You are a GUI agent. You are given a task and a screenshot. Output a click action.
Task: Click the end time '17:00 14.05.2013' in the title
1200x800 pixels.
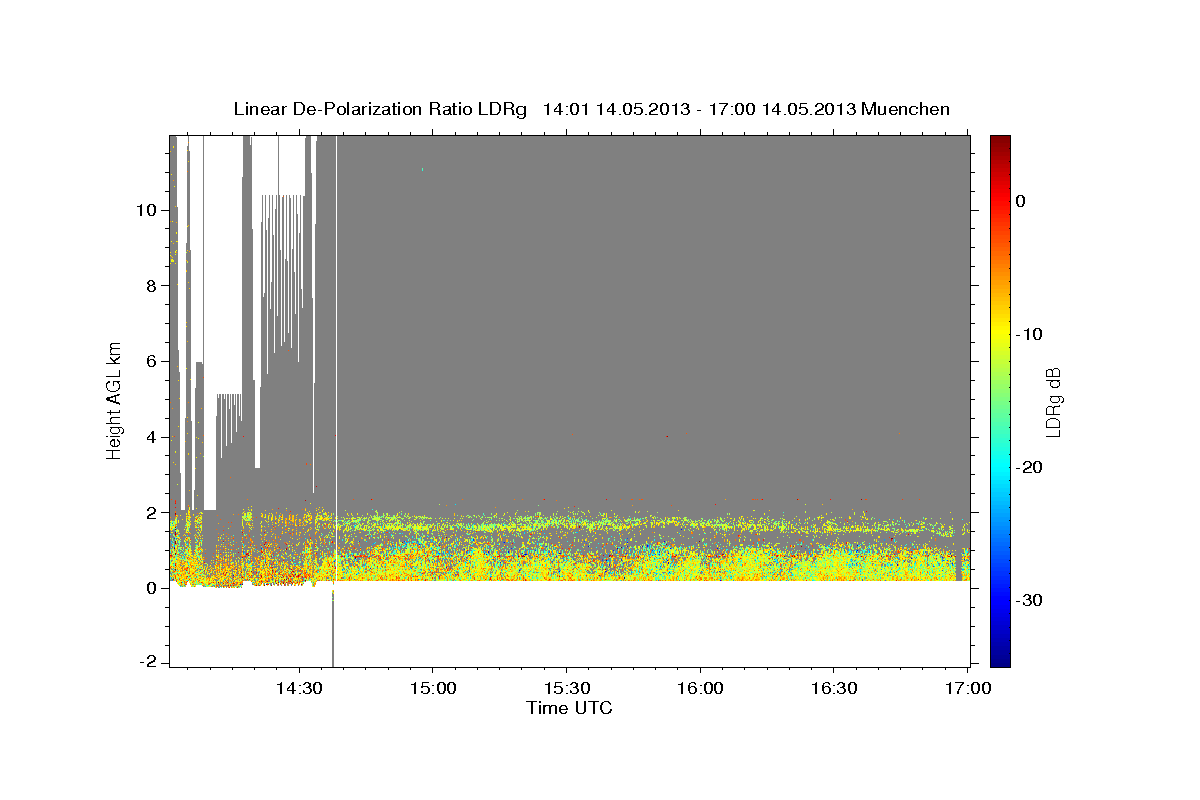pos(783,109)
